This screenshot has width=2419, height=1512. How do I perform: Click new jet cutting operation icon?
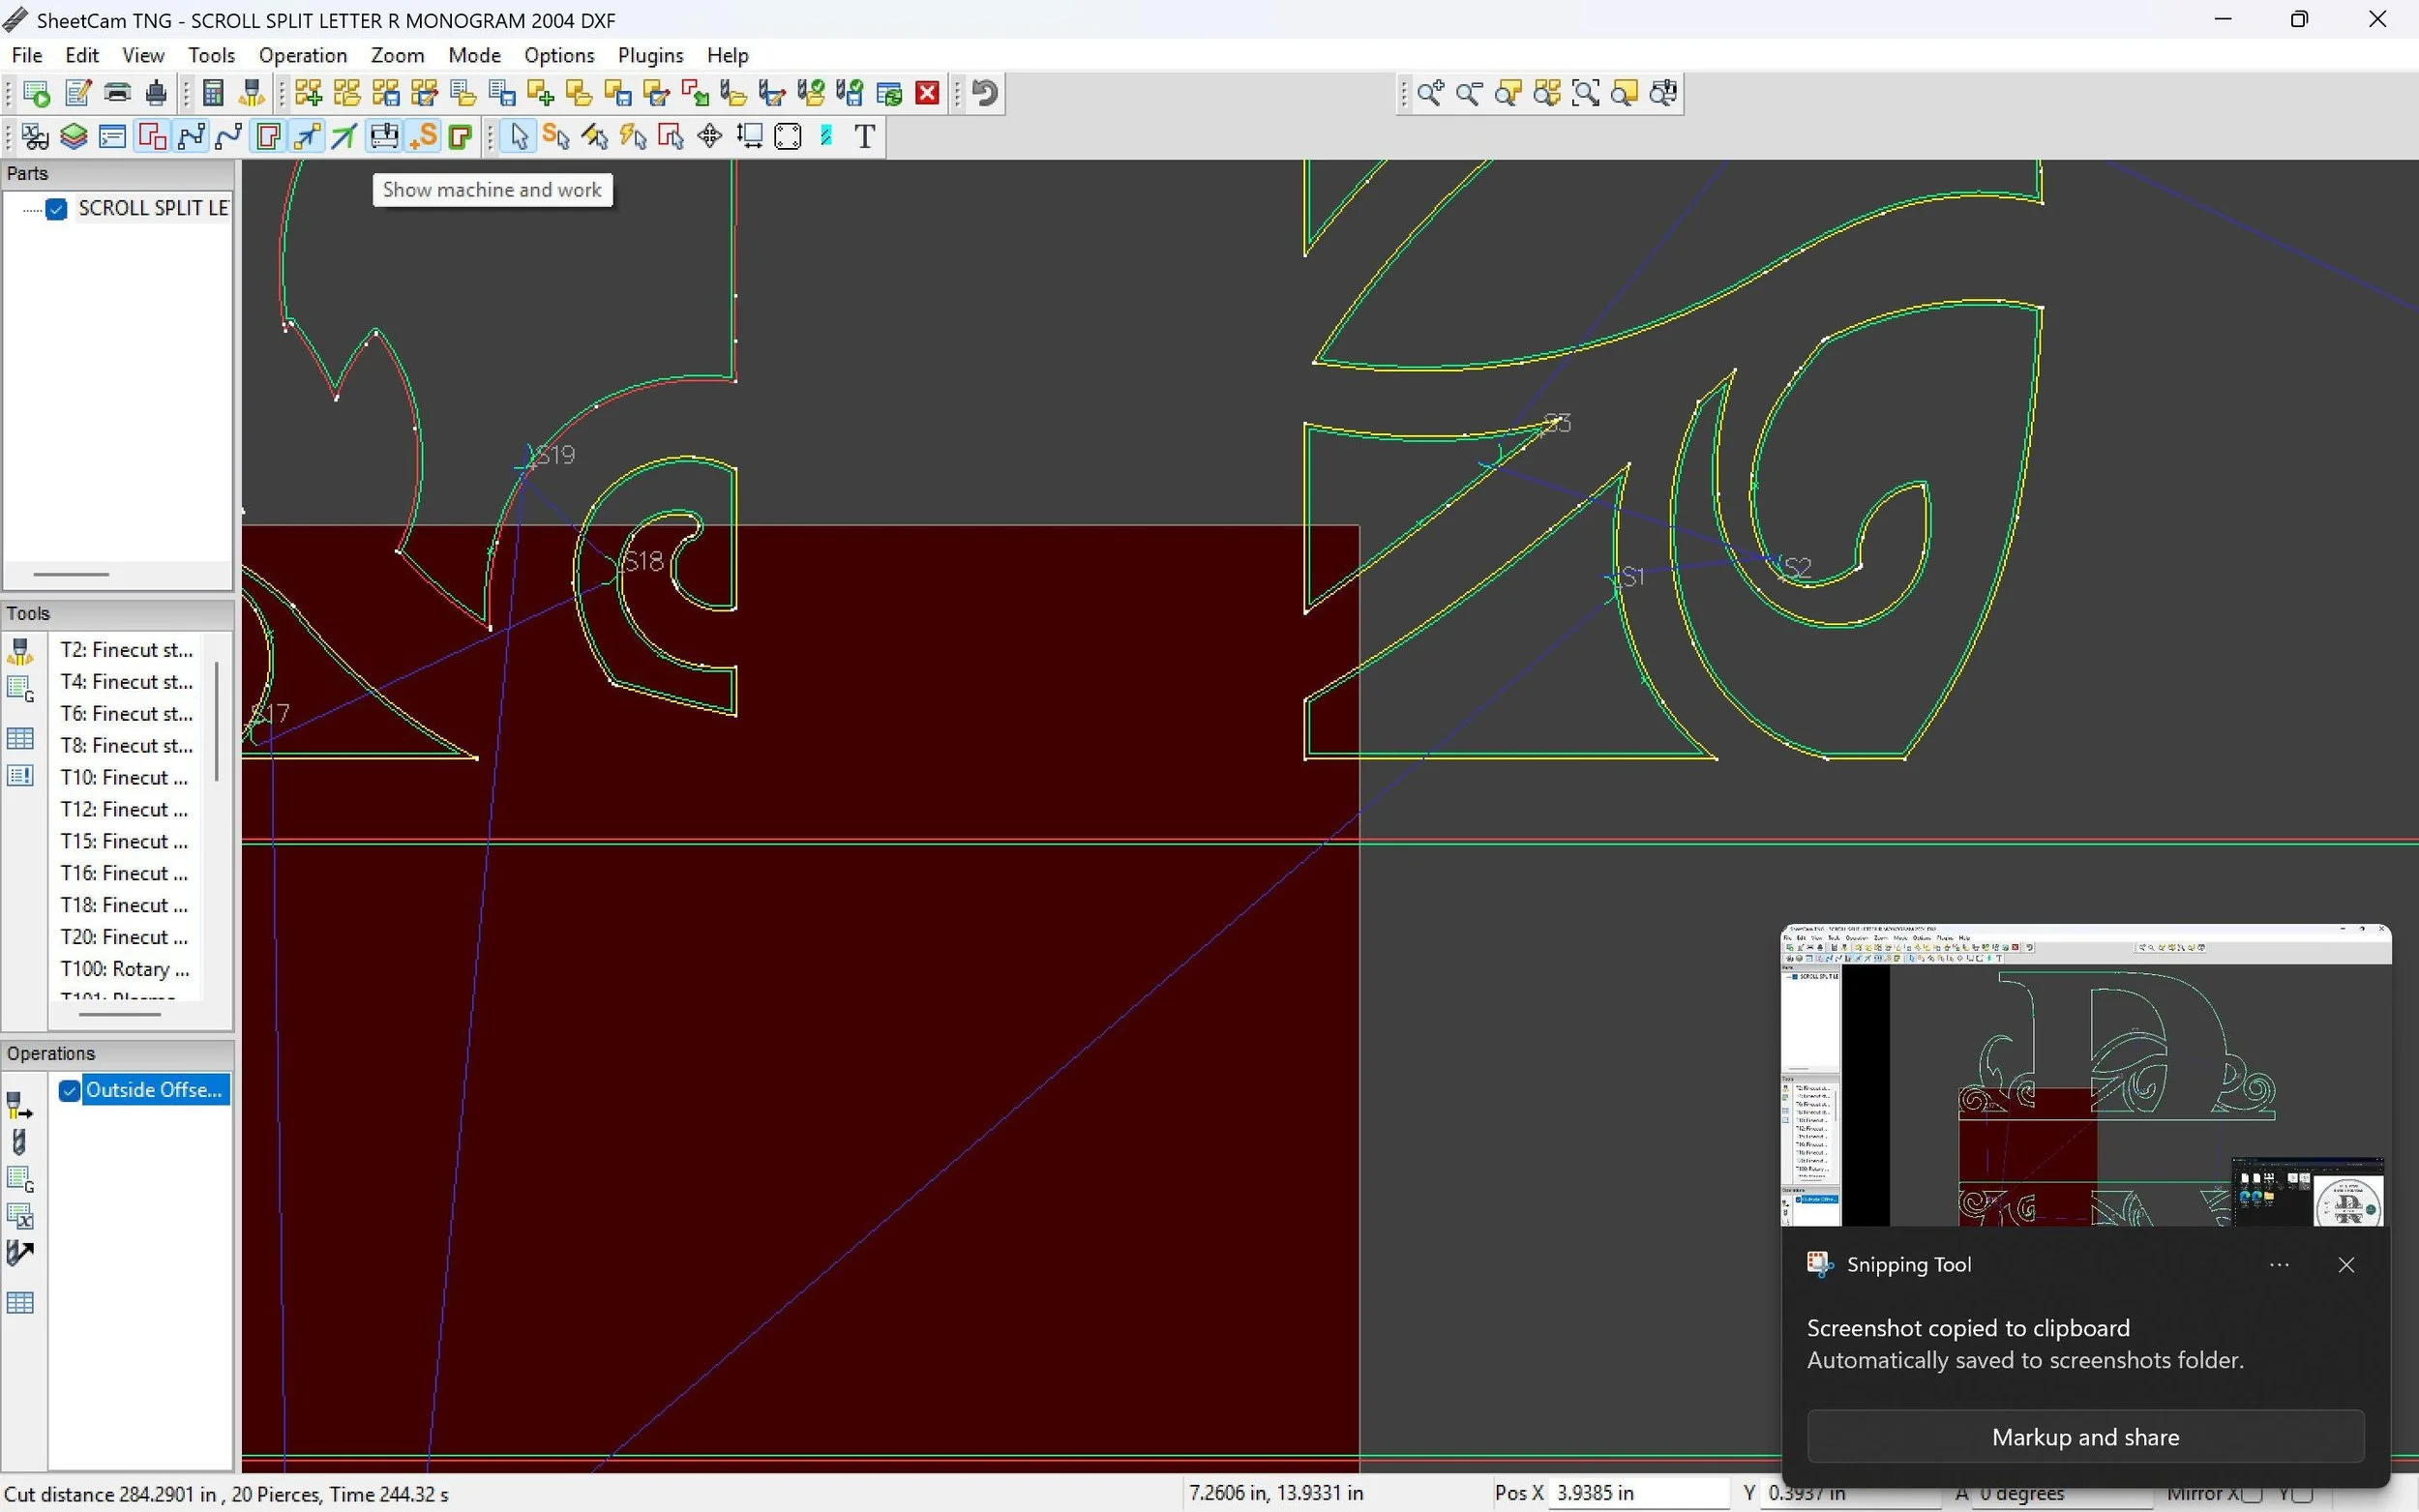tap(20, 1105)
